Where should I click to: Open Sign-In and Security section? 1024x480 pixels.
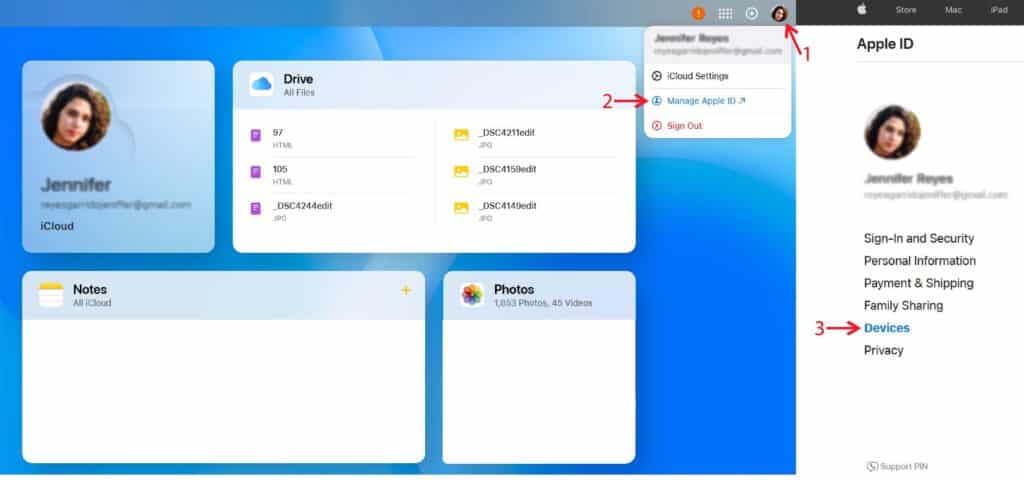coord(919,238)
